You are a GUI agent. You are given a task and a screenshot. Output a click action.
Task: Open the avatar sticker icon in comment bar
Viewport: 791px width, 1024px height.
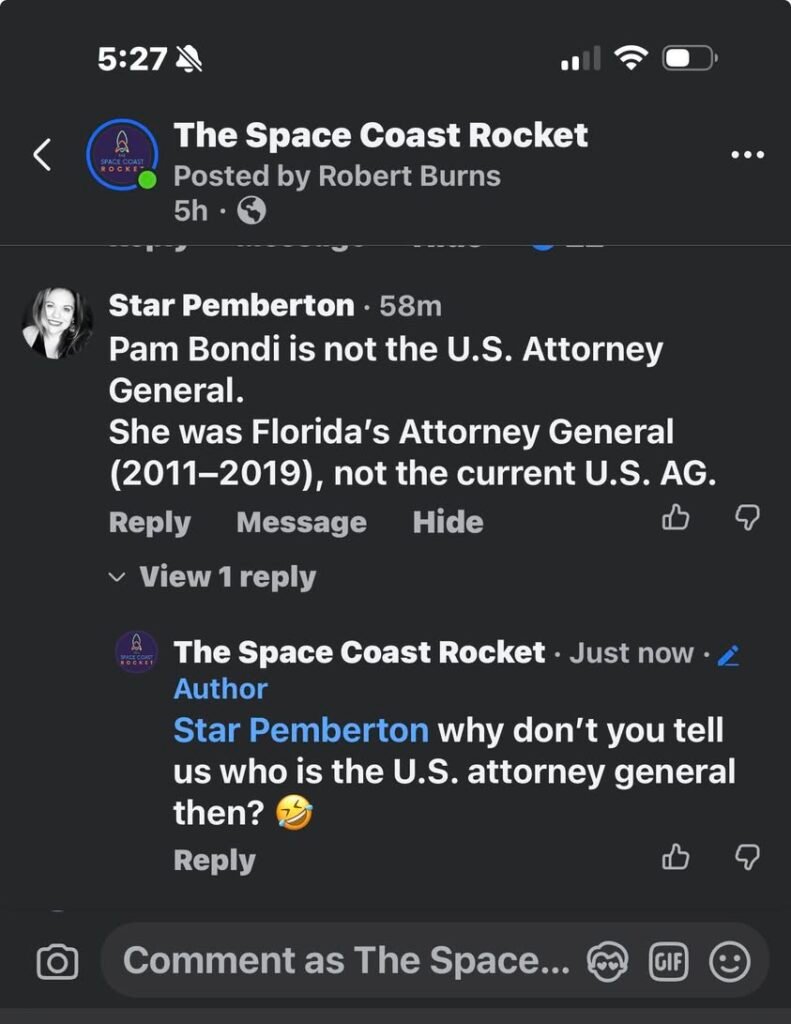coord(609,962)
